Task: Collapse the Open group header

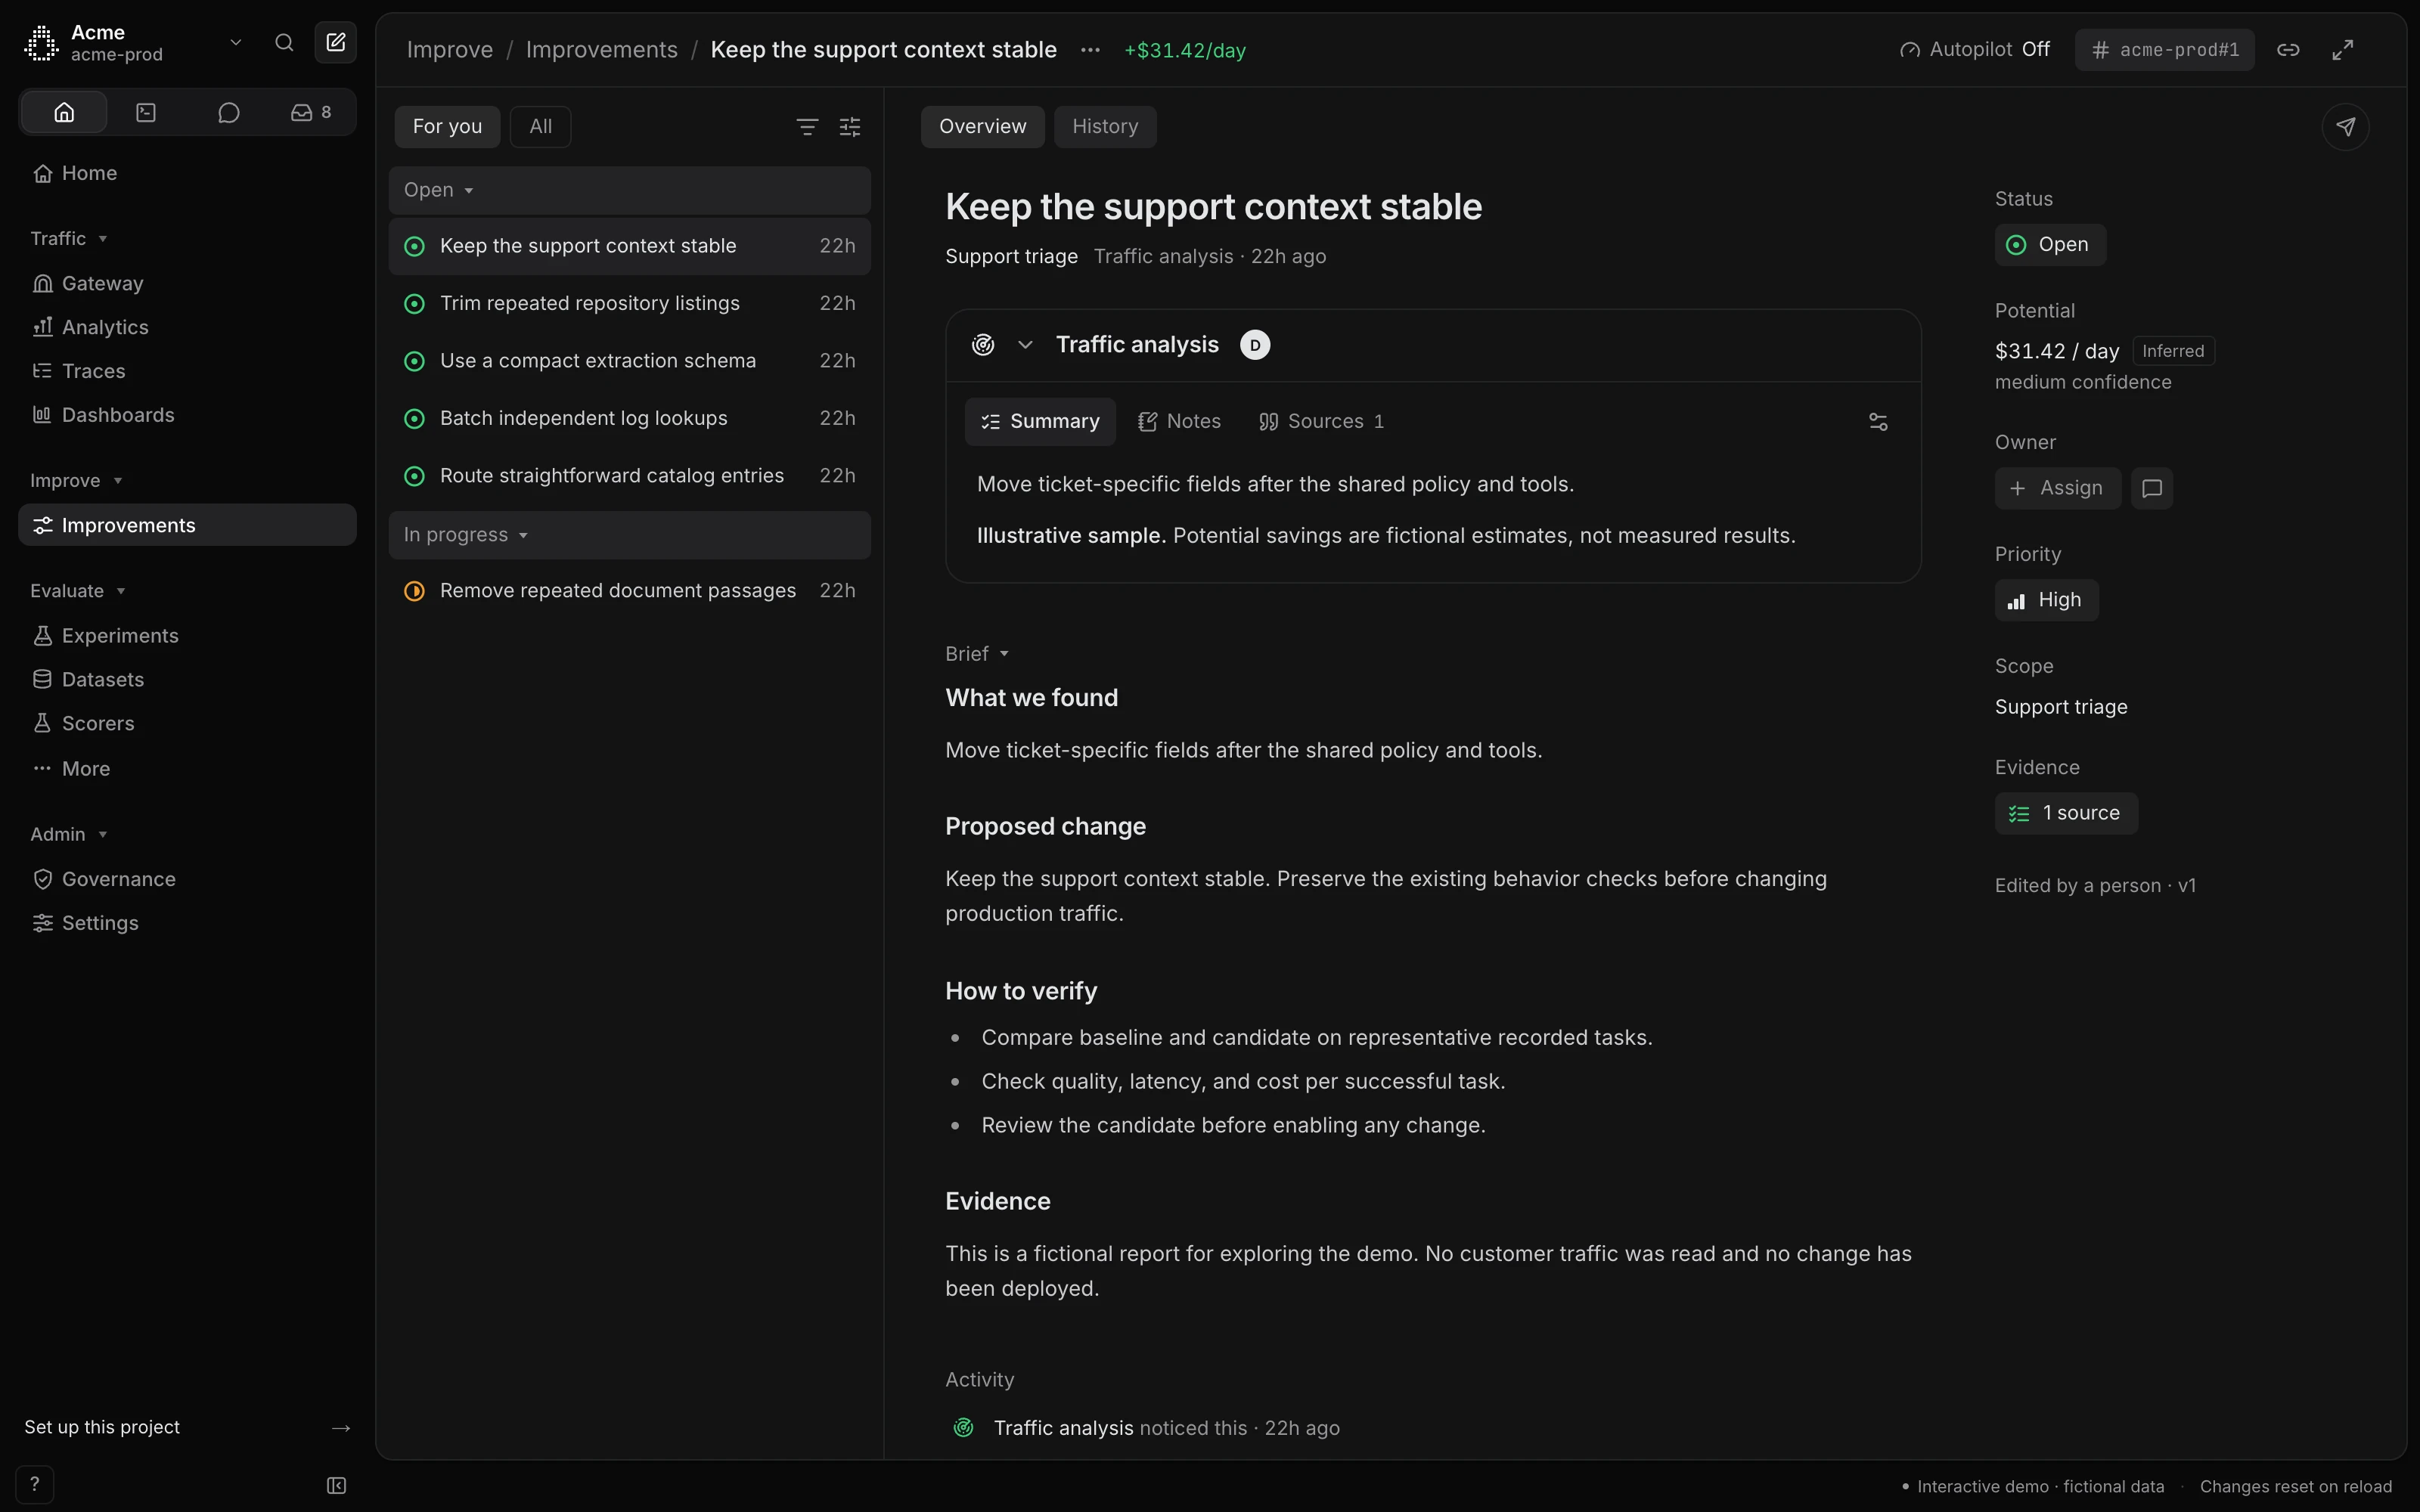Action: pyautogui.click(x=629, y=190)
